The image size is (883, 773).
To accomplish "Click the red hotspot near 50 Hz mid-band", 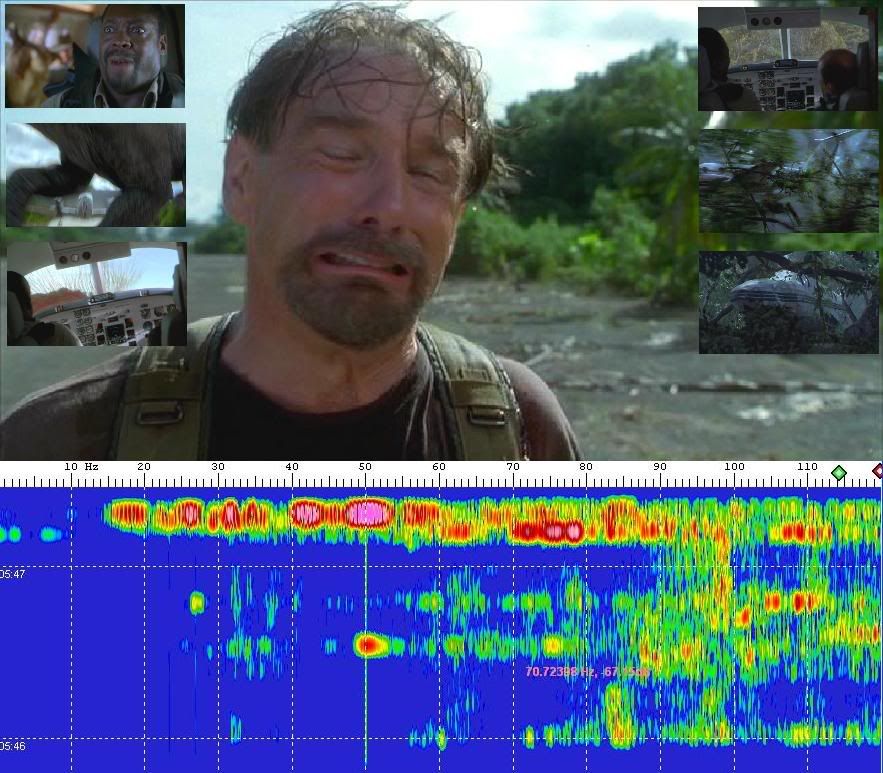I will coord(370,646).
